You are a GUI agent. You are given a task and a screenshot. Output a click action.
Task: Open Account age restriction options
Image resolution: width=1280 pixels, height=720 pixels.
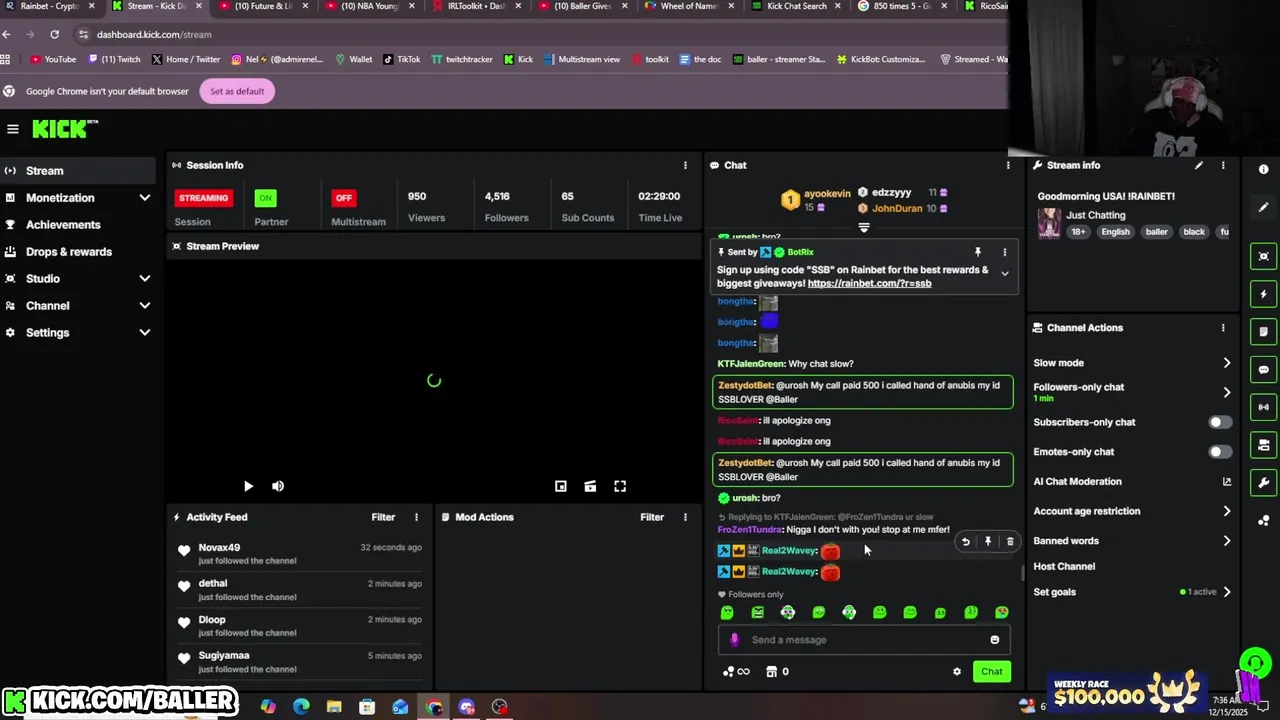[x=1132, y=511]
